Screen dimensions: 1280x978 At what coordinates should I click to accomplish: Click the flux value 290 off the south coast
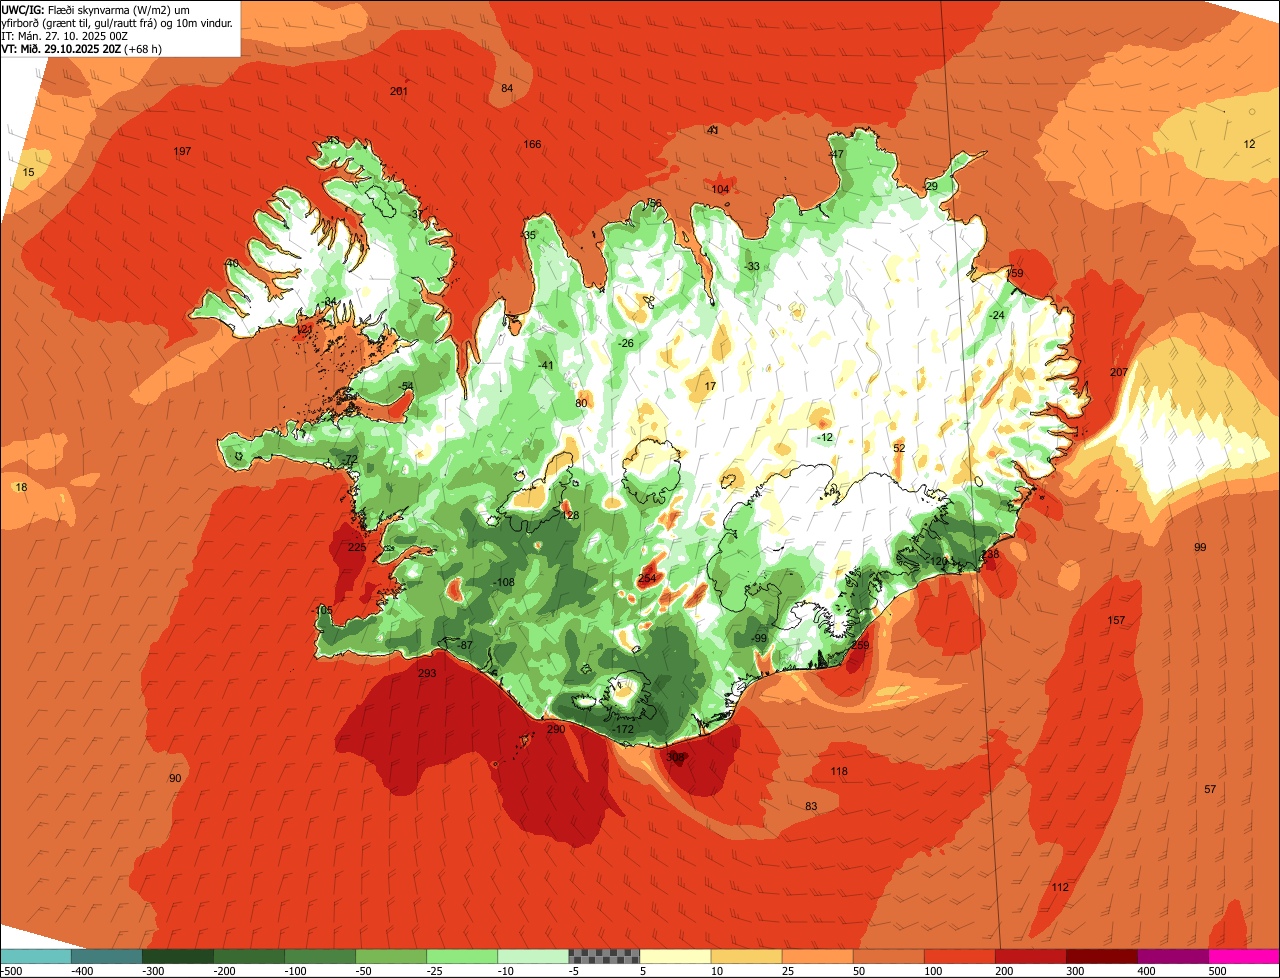pos(556,729)
